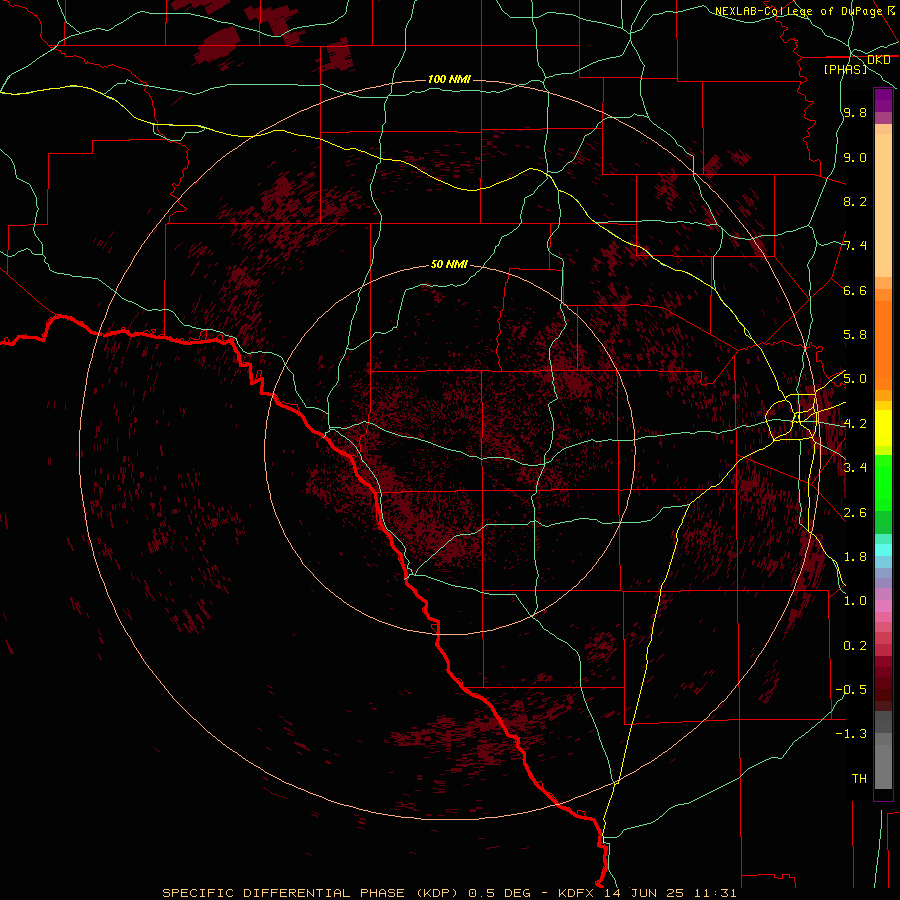This screenshot has width=900, height=900.
Task: Click the 4.2 scale value
Action: tap(855, 424)
